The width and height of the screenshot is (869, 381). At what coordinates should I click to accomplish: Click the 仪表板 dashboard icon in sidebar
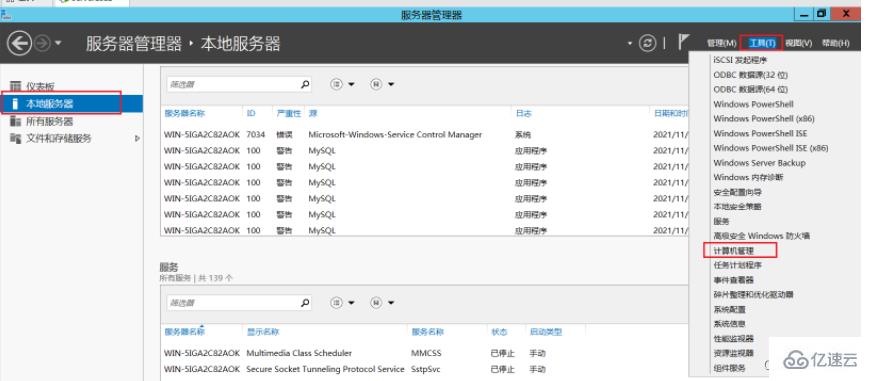click(16, 87)
